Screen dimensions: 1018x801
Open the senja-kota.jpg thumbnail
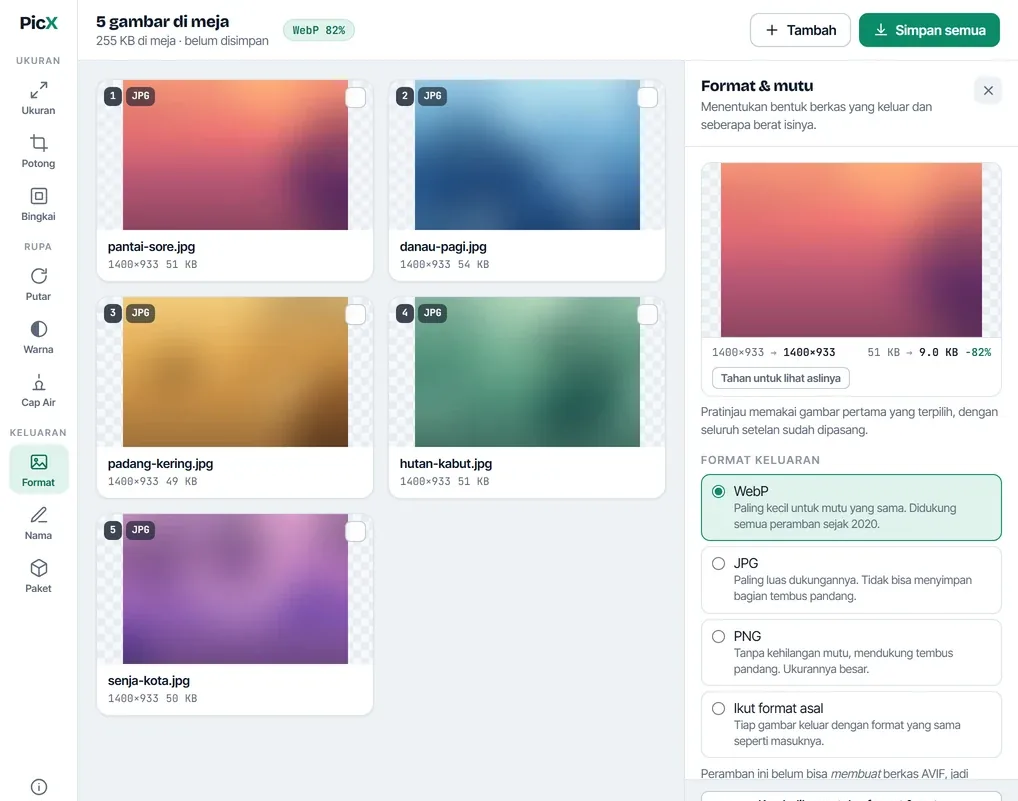click(235, 589)
